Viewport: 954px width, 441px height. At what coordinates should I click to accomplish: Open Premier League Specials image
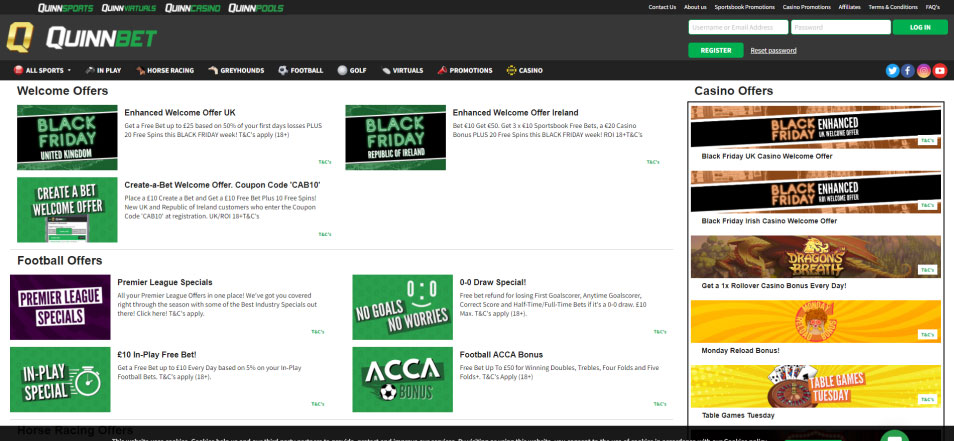tap(60, 307)
